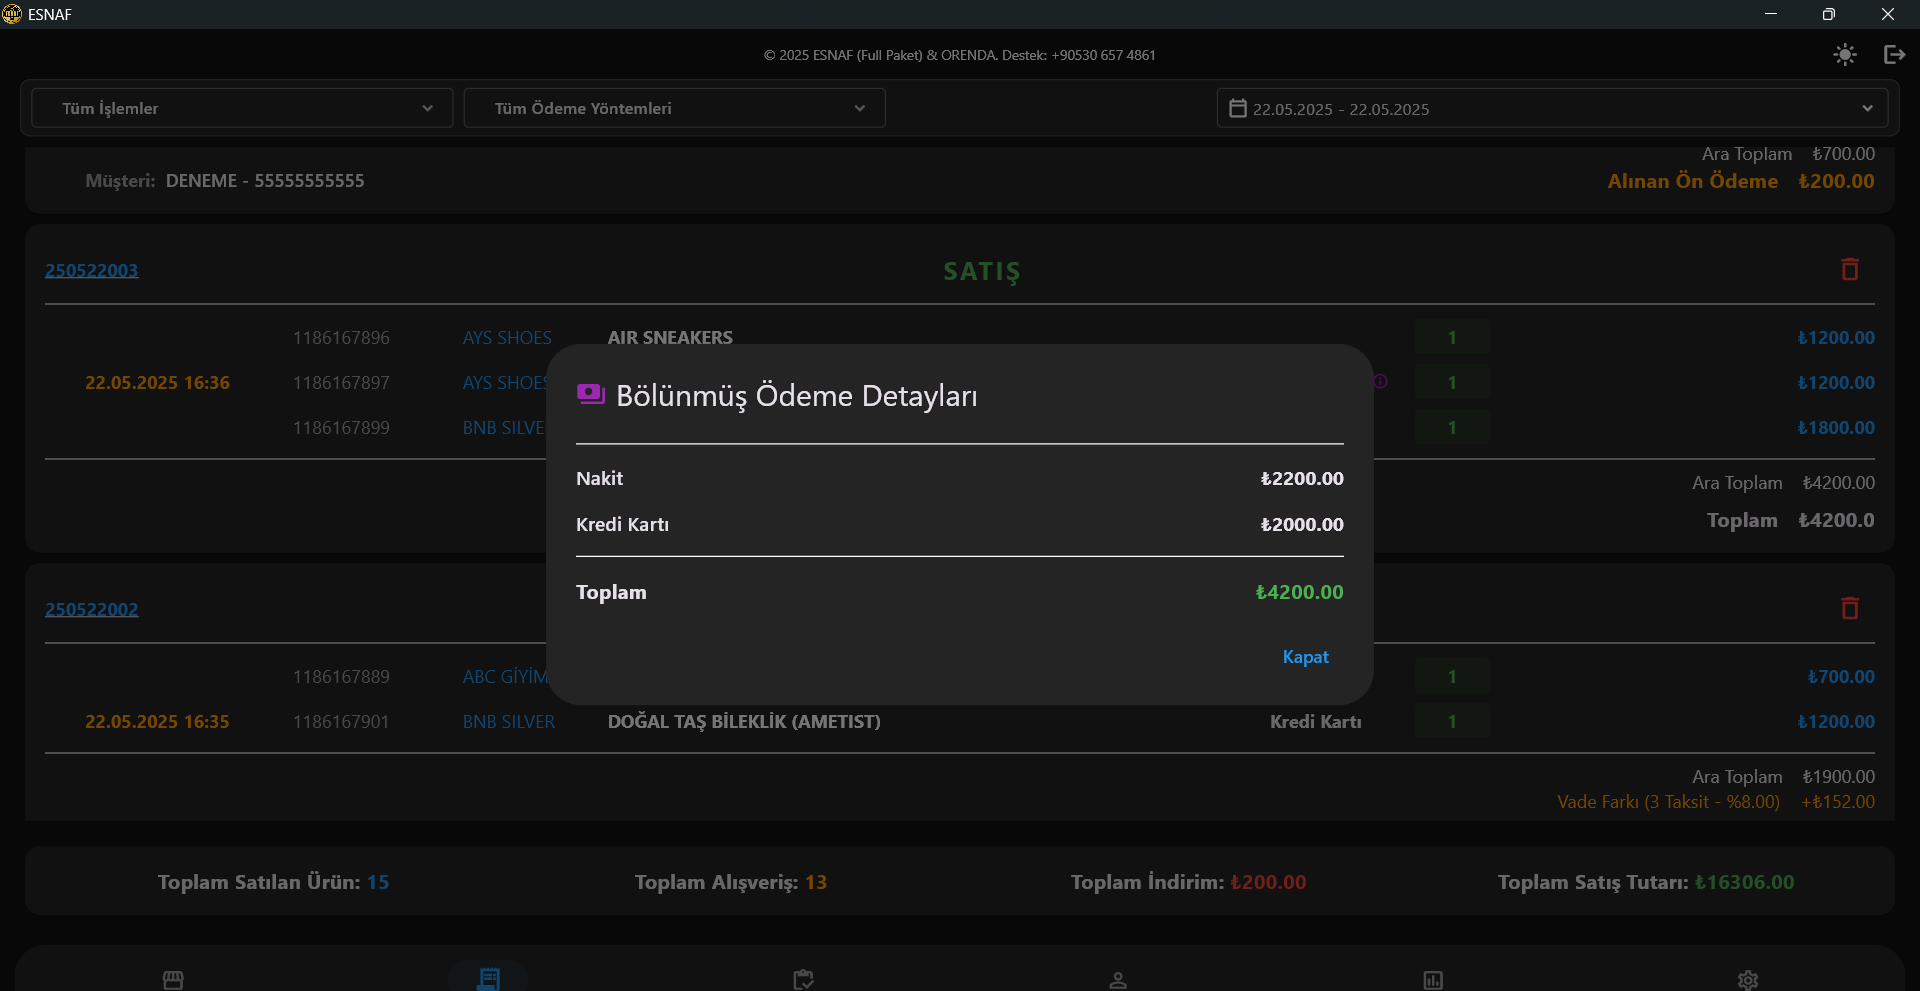Open the store tab in bottom navigation
Viewport: 1920px width, 991px height.
[173, 979]
